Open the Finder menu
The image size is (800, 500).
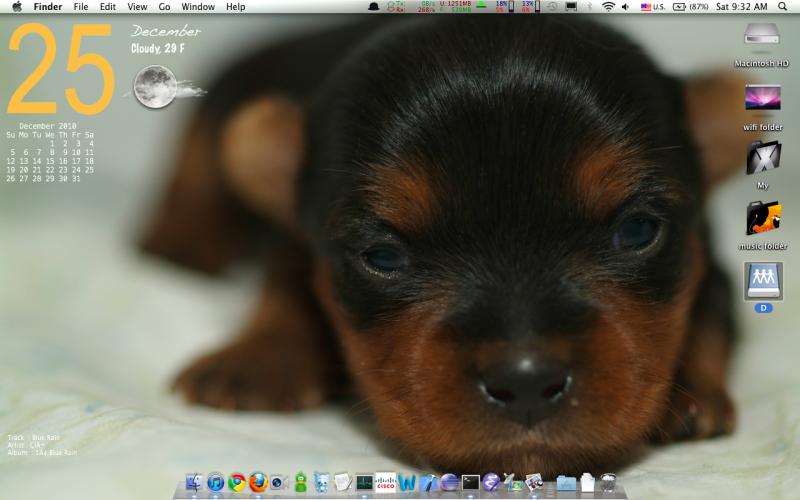48,7
